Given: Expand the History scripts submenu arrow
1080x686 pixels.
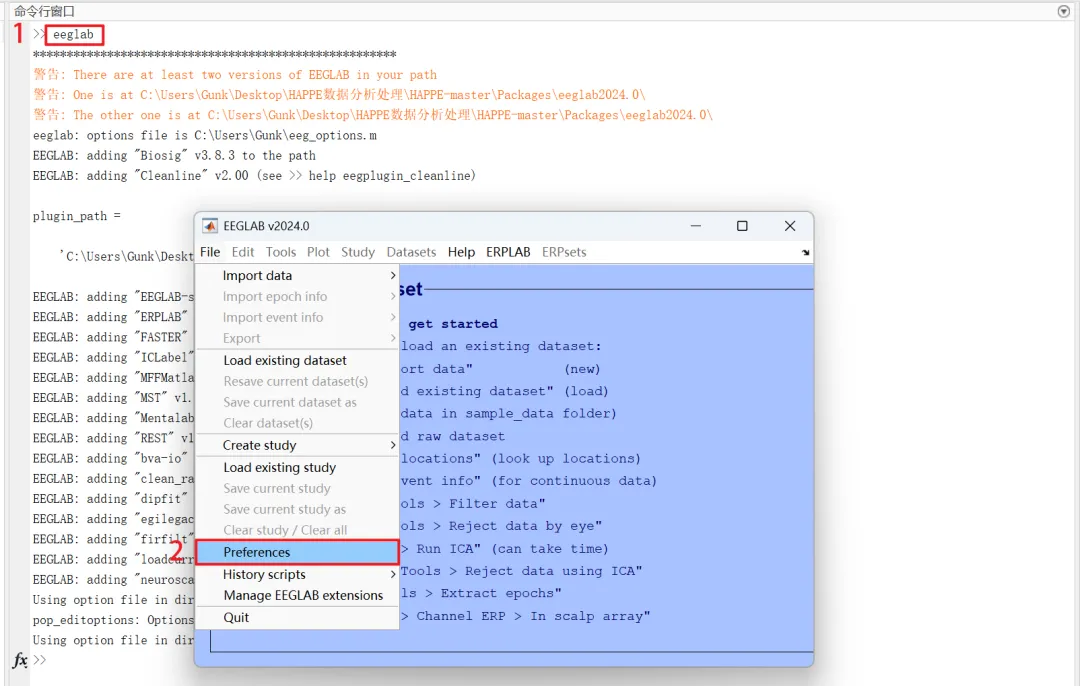Looking at the screenshot, I should point(393,574).
